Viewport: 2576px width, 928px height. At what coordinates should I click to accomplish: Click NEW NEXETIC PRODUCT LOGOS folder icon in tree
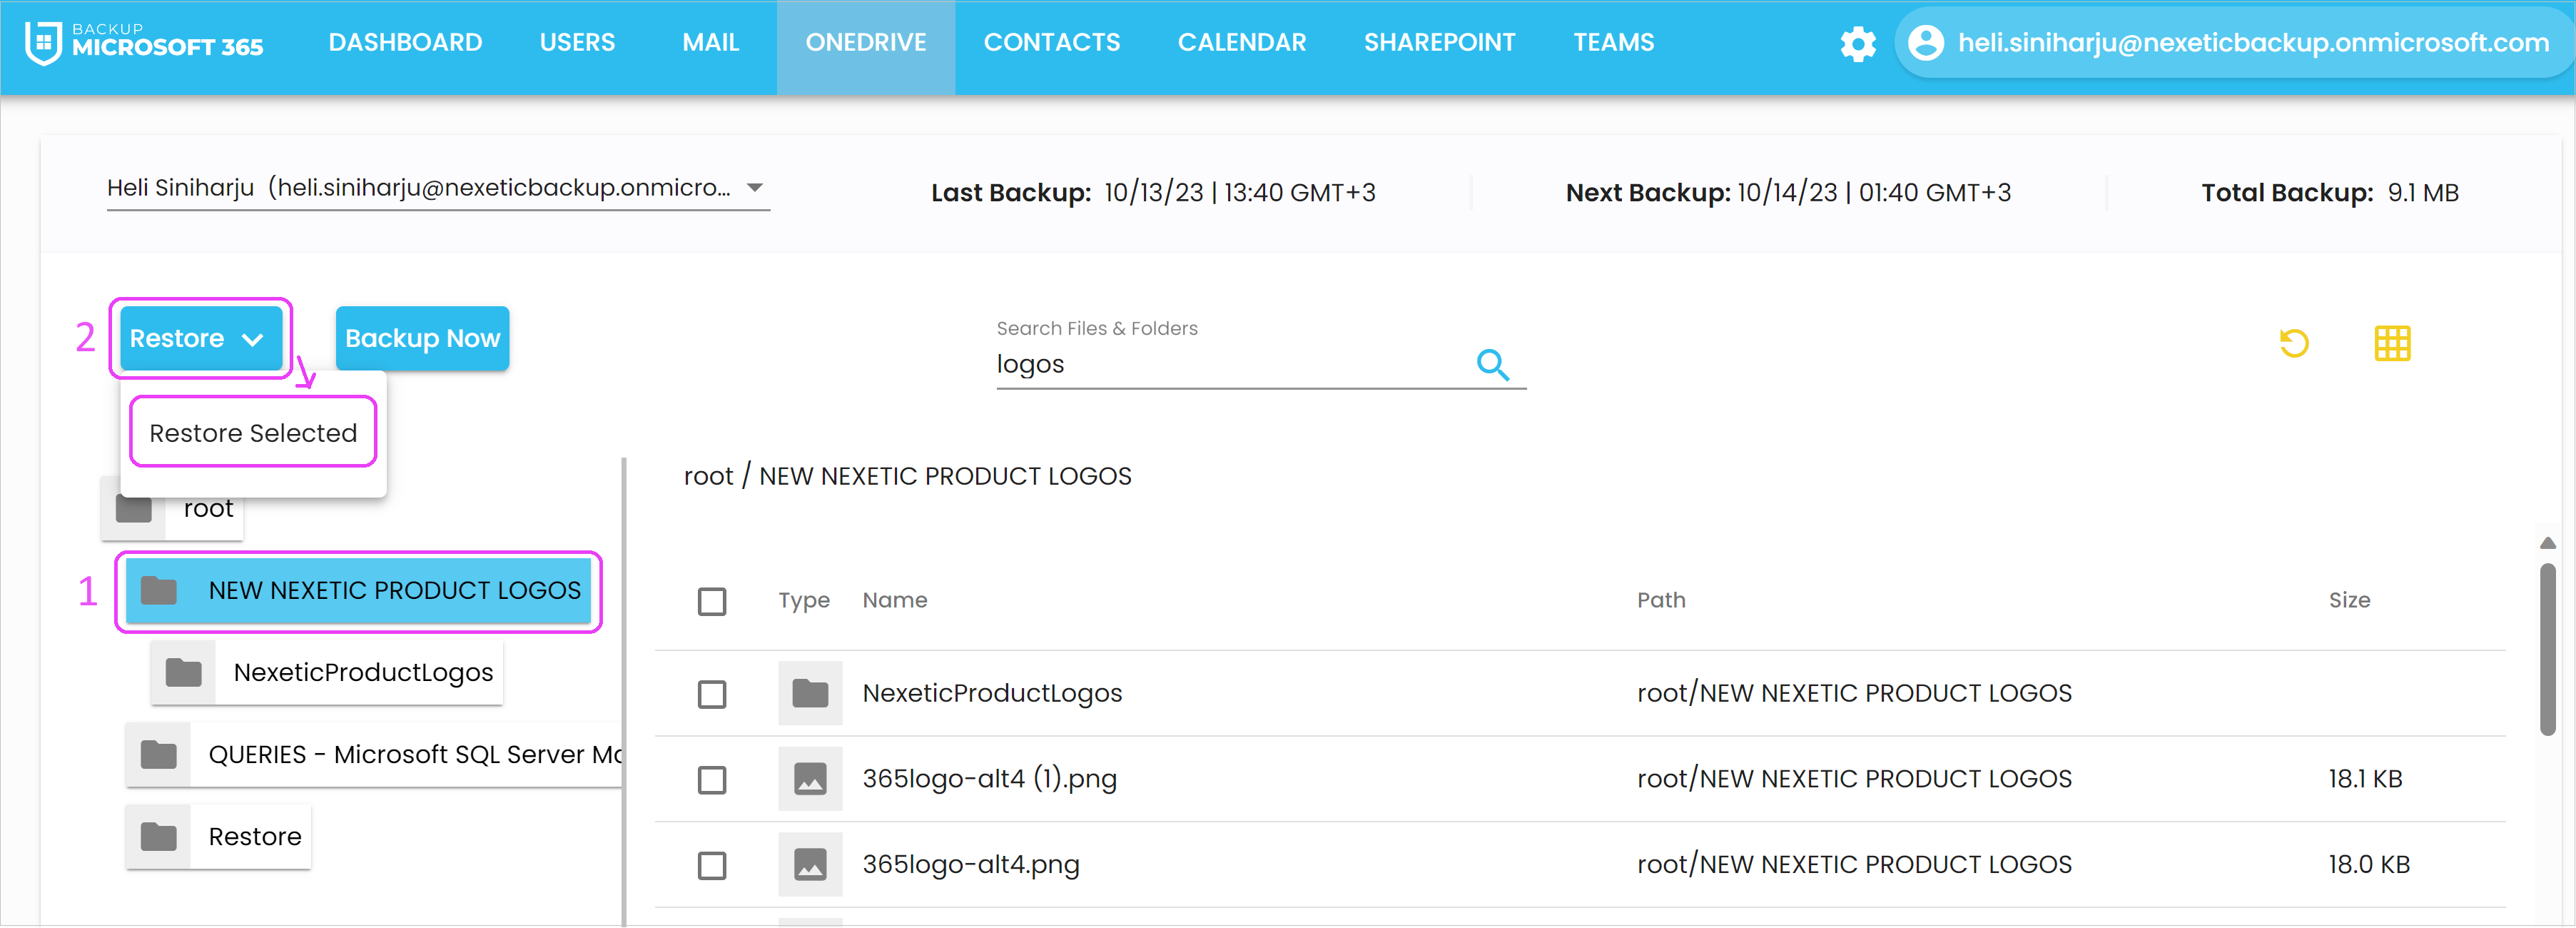pyautogui.click(x=159, y=591)
